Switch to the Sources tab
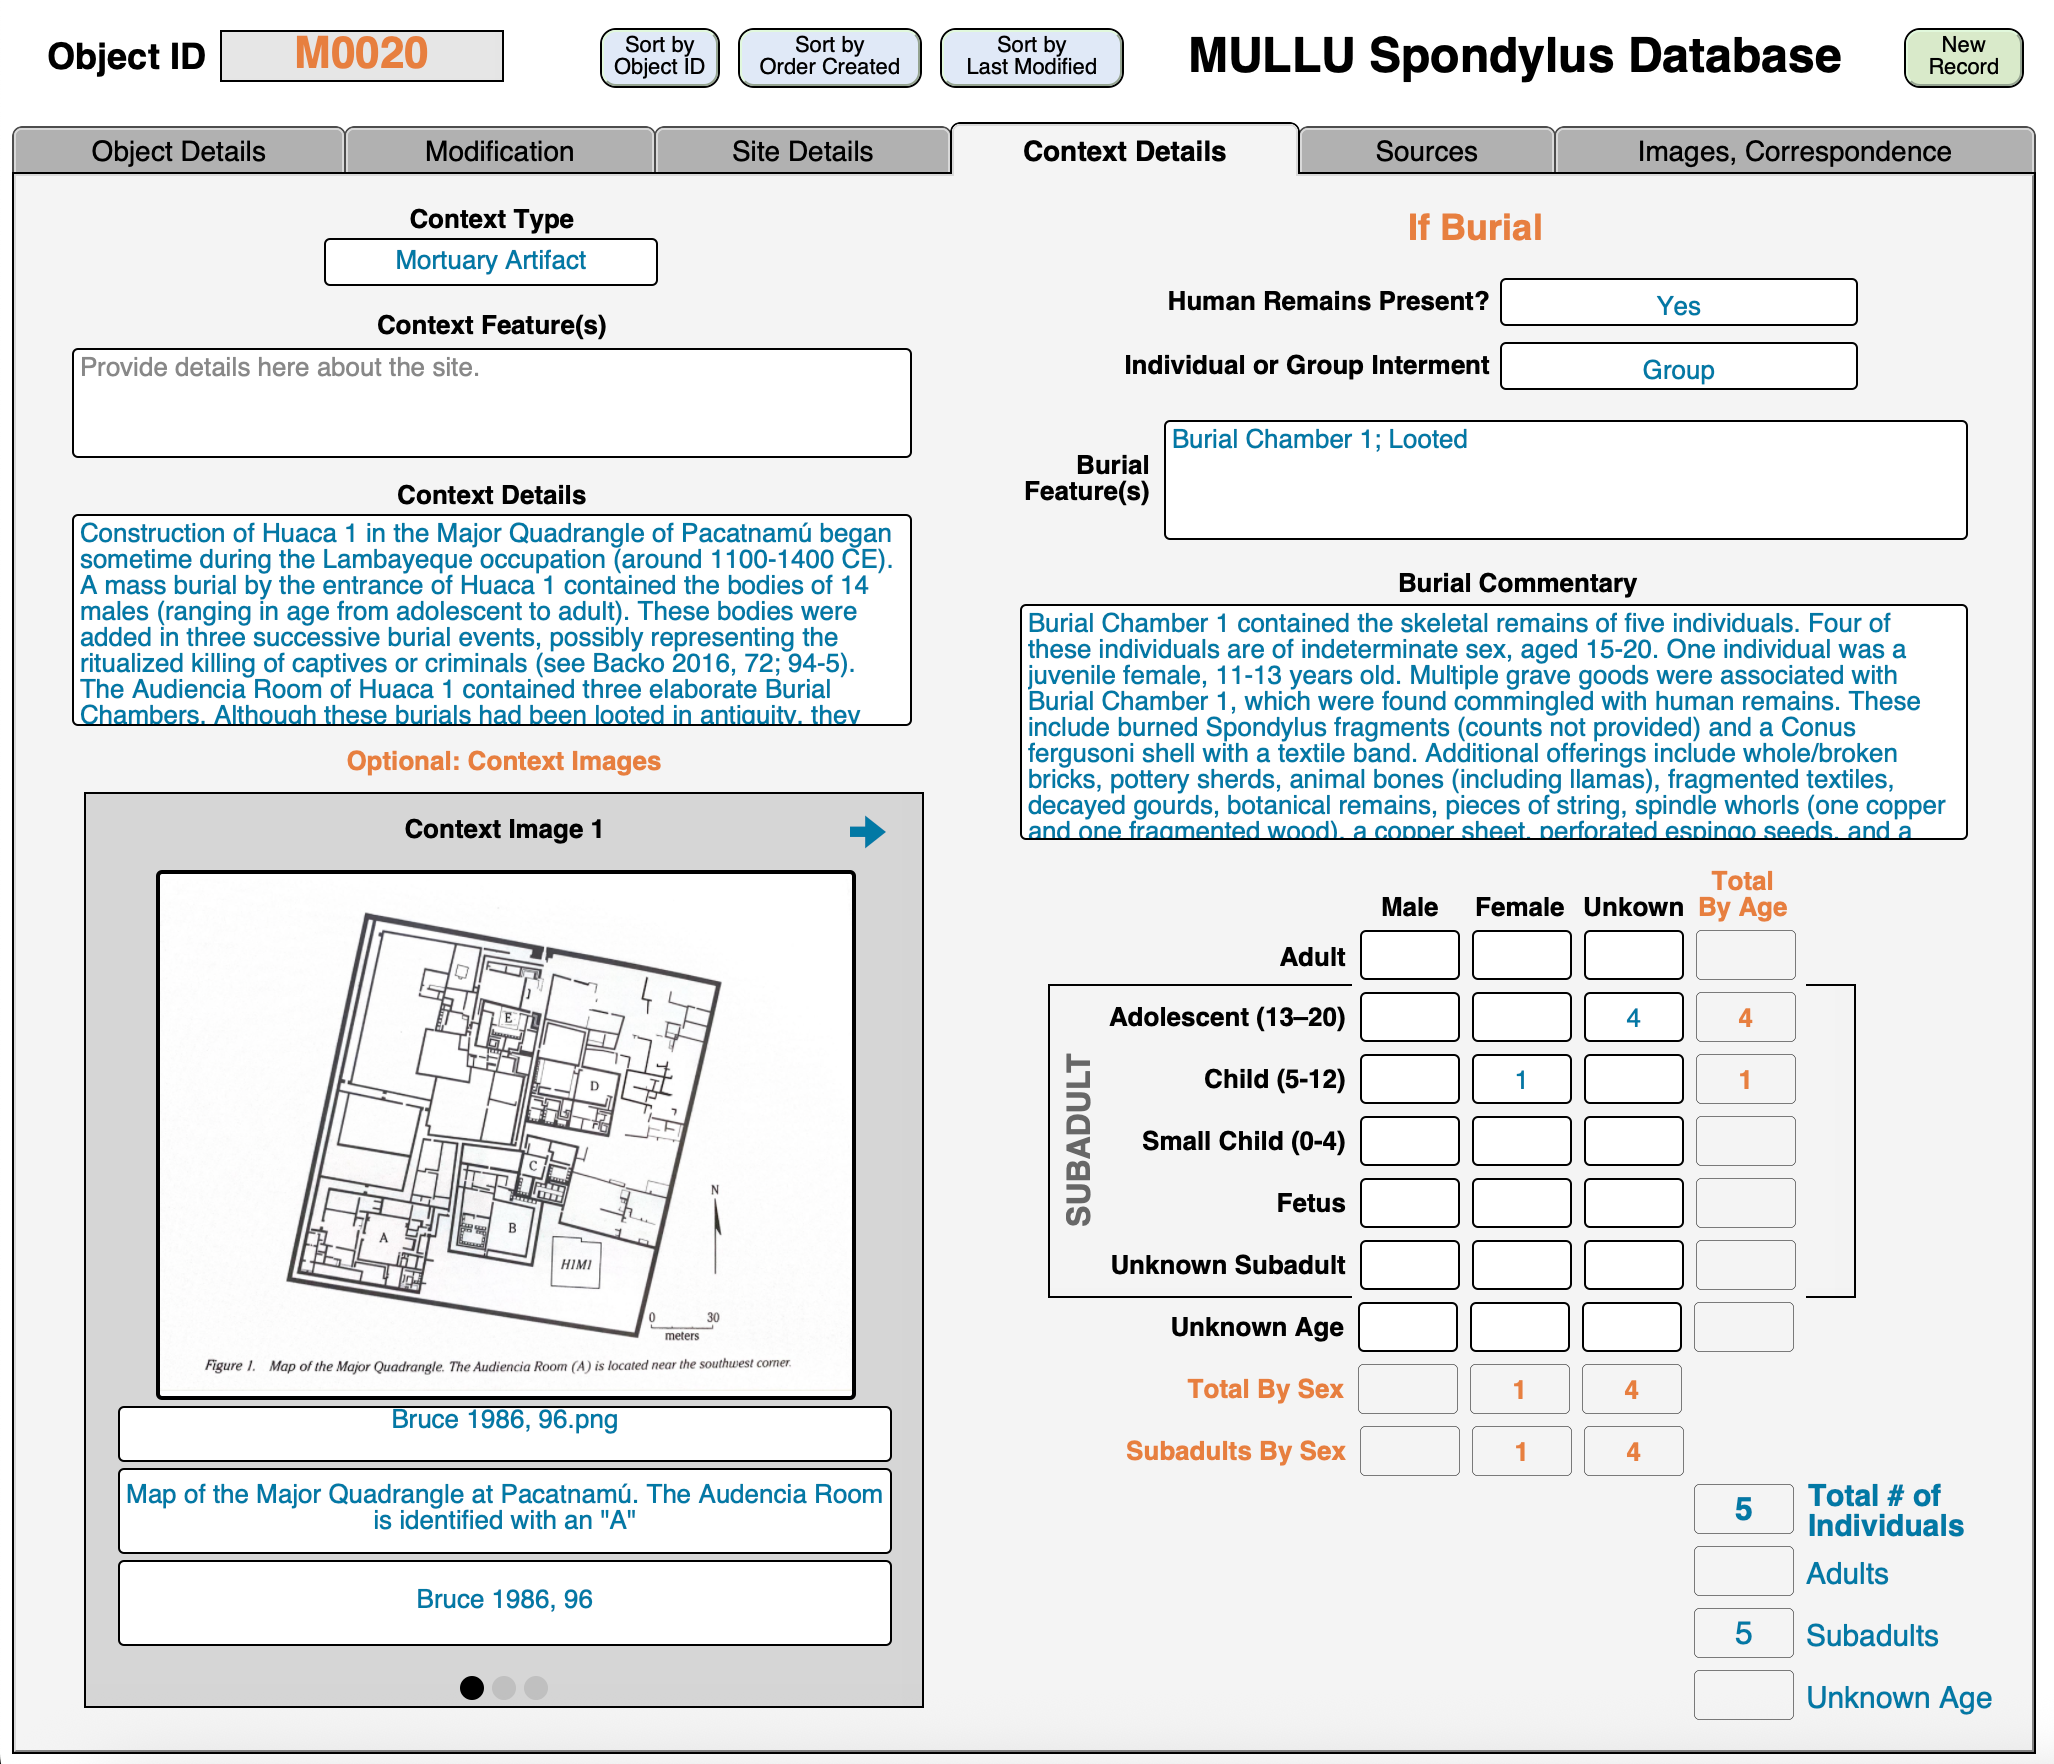2054x1764 pixels. (1425, 151)
